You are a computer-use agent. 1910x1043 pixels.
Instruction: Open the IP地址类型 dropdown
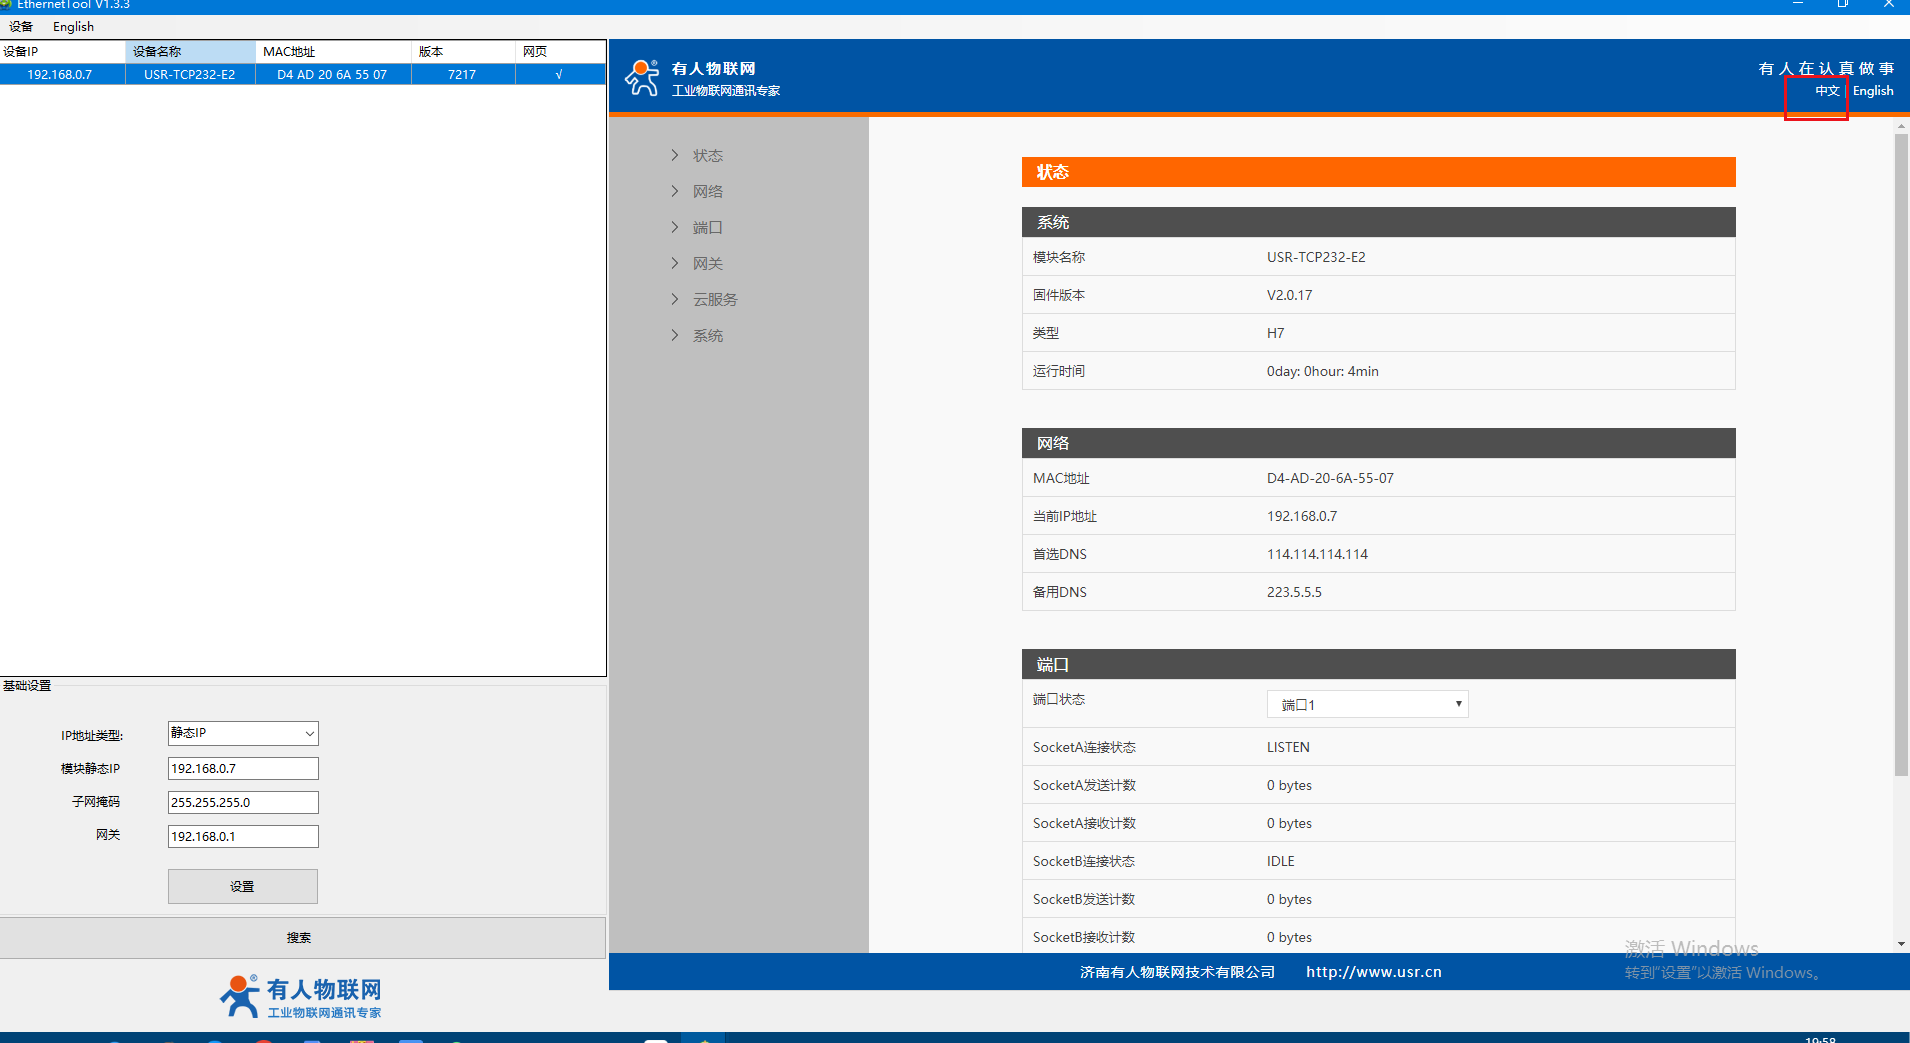243,733
